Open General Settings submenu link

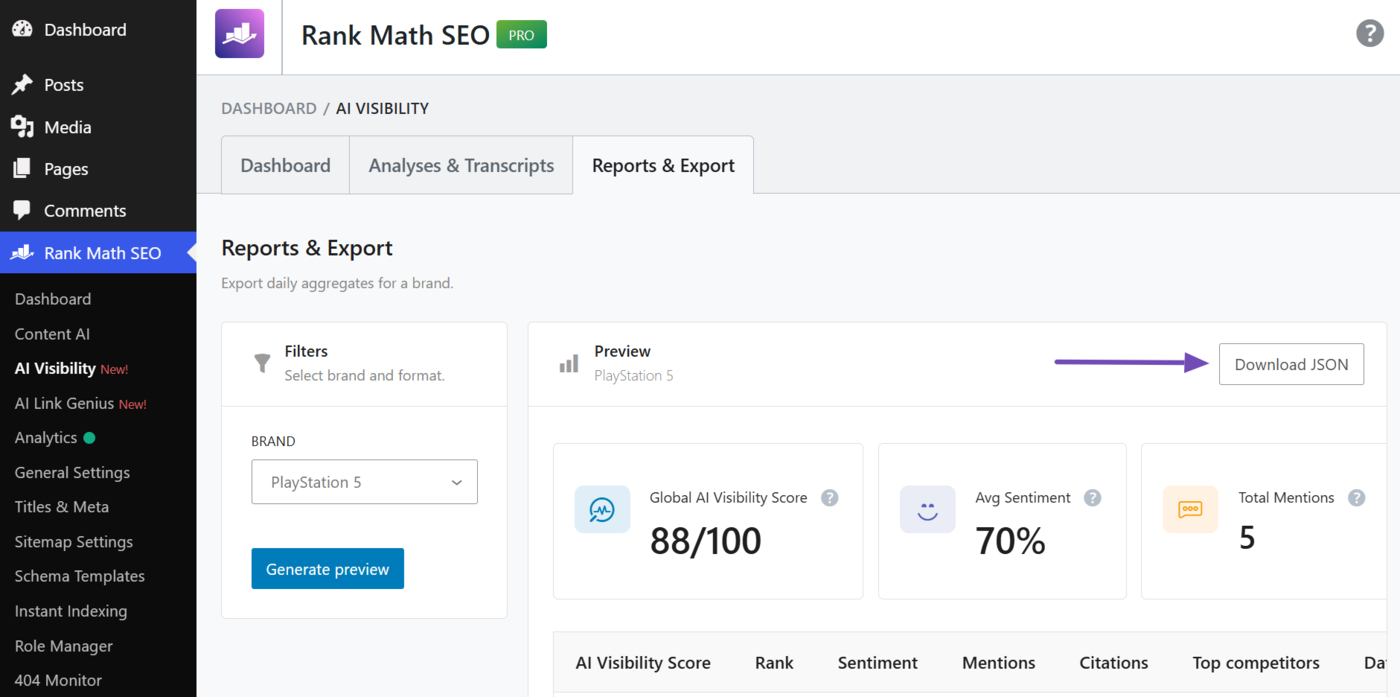point(72,472)
